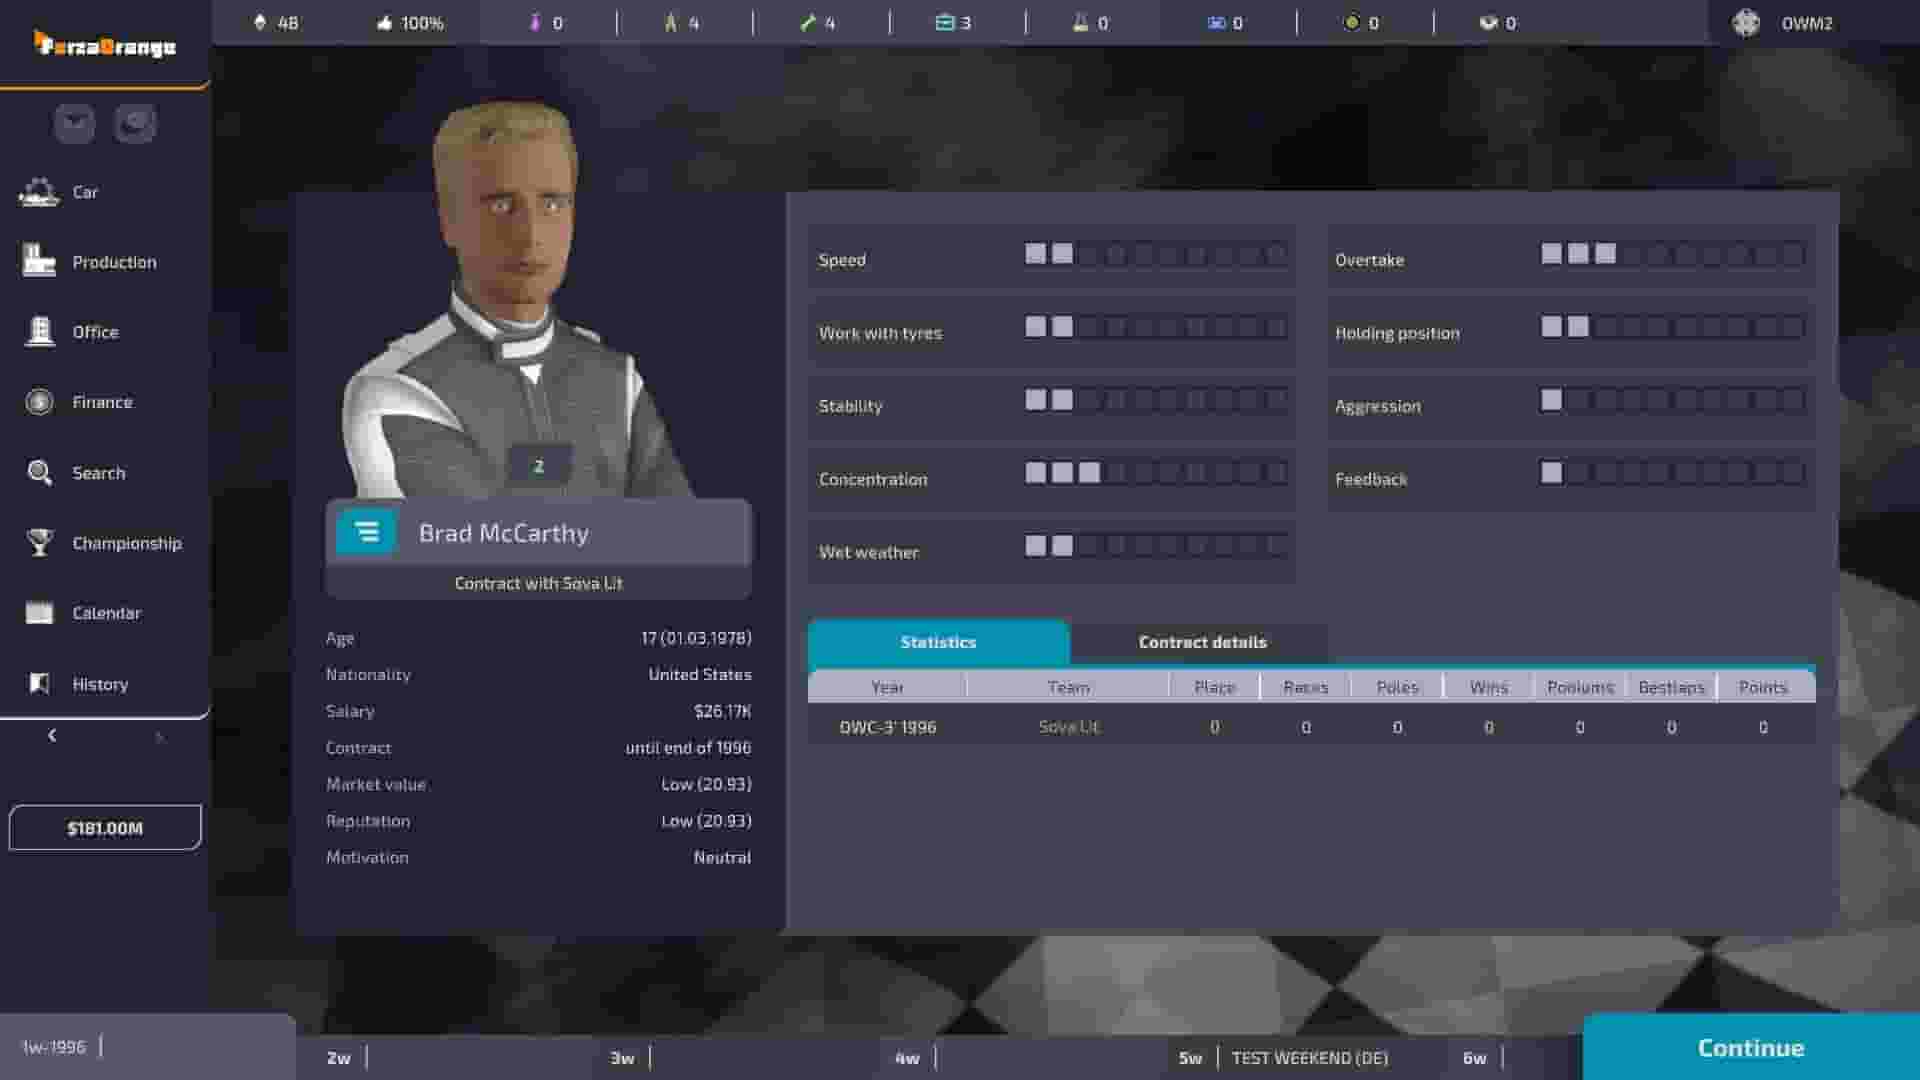The image size is (1920, 1080).
Task: Click the briefcase icon showing 3 in top bar
Action: click(x=949, y=22)
